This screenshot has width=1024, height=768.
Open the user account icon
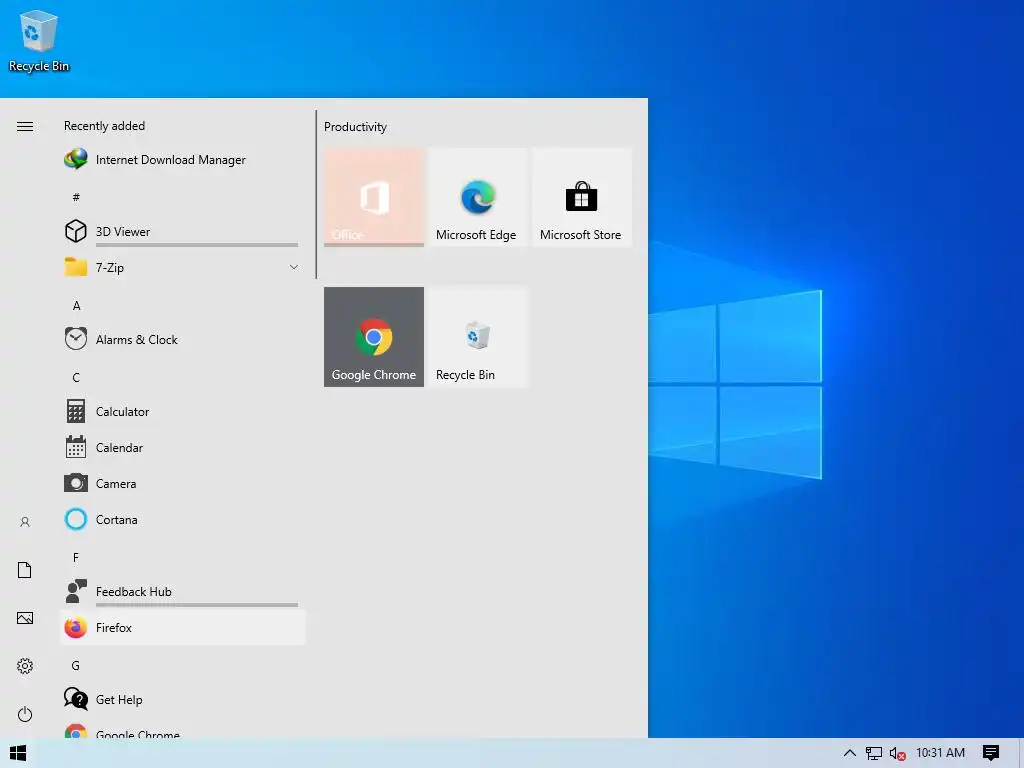25,522
